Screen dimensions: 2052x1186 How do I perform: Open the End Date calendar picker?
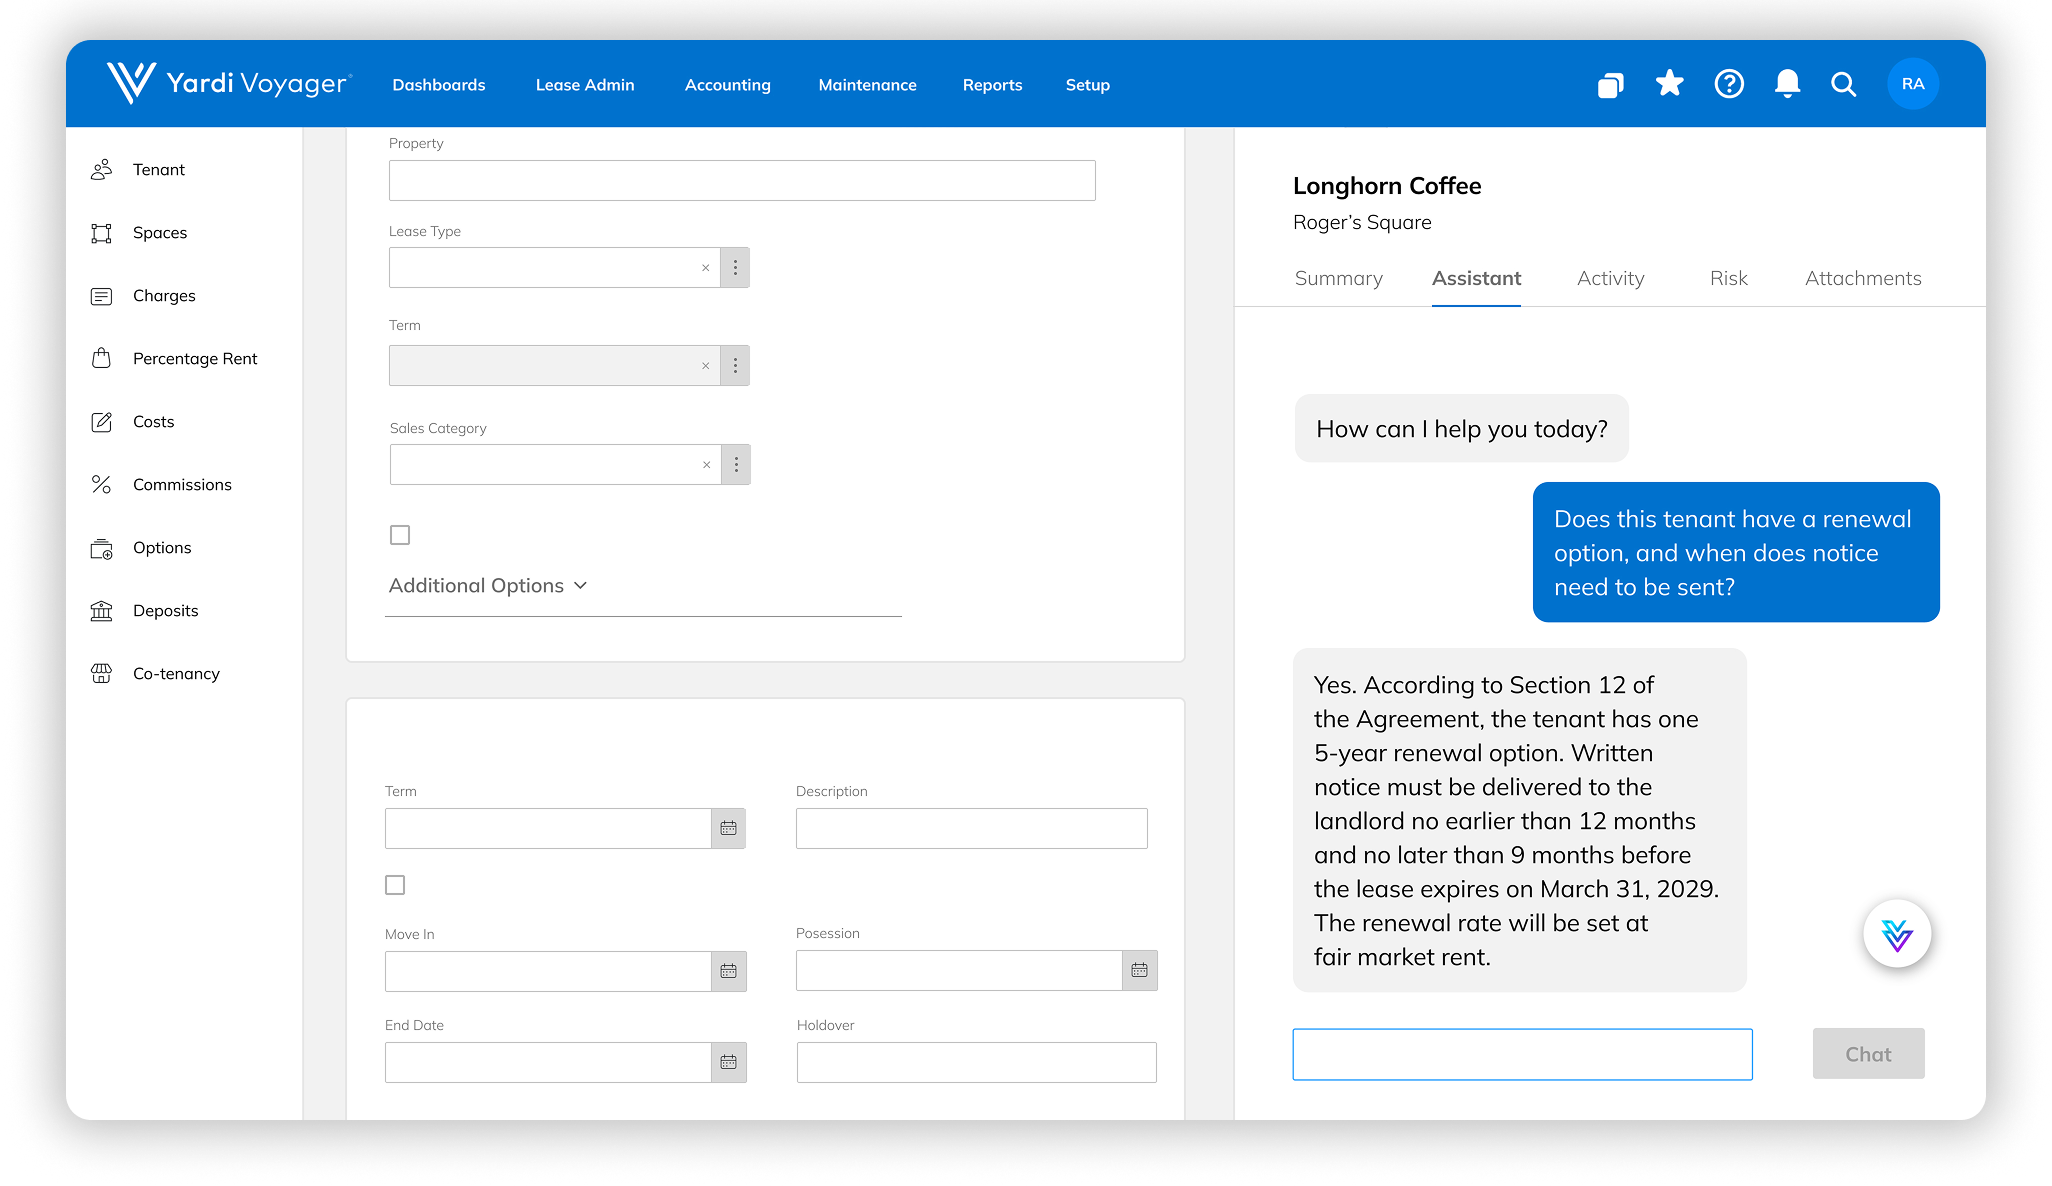pyautogui.click(x=729, y=1062)
